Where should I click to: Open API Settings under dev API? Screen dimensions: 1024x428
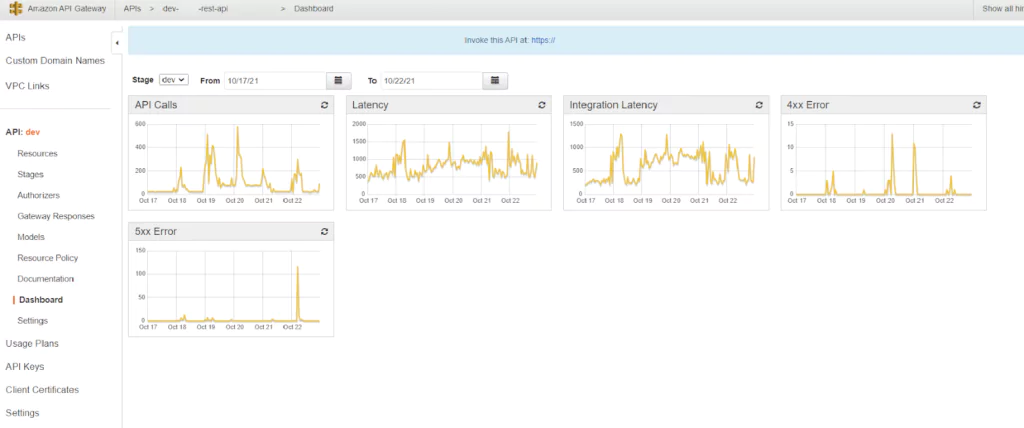click(33, 321)
